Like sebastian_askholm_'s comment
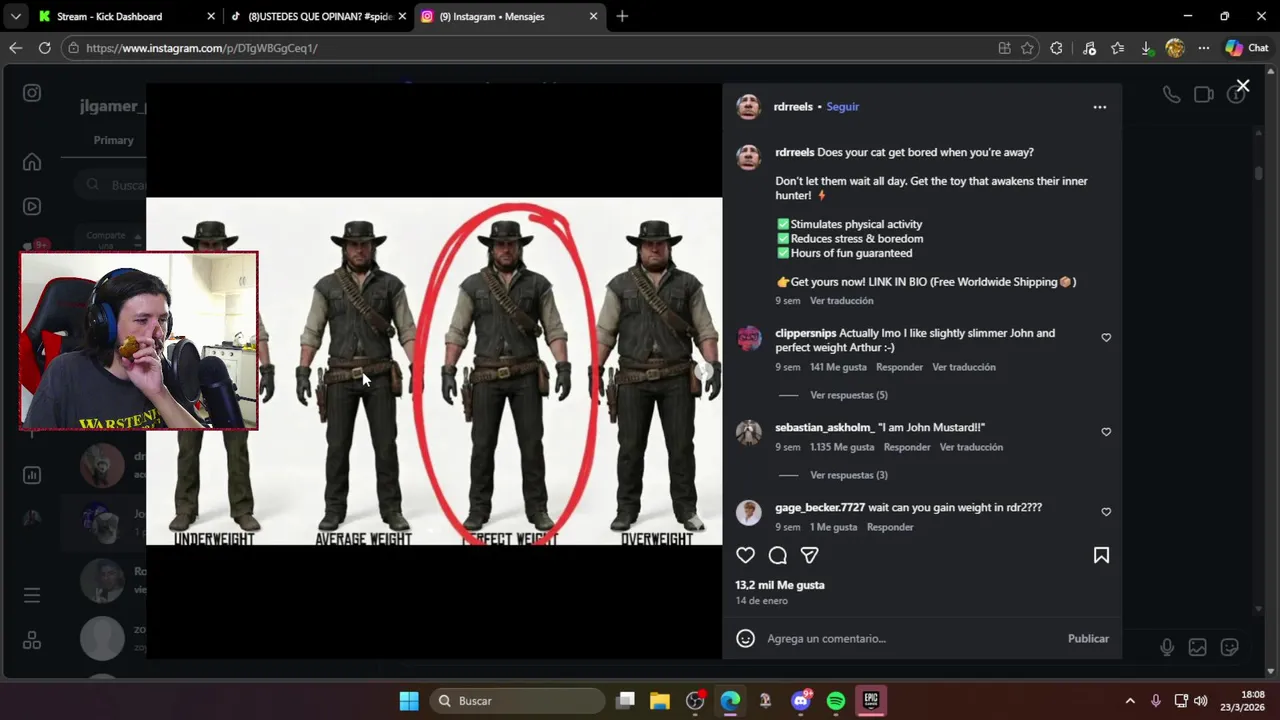The height and width of the screenshot is (720, 1280). coord(1106,432)
